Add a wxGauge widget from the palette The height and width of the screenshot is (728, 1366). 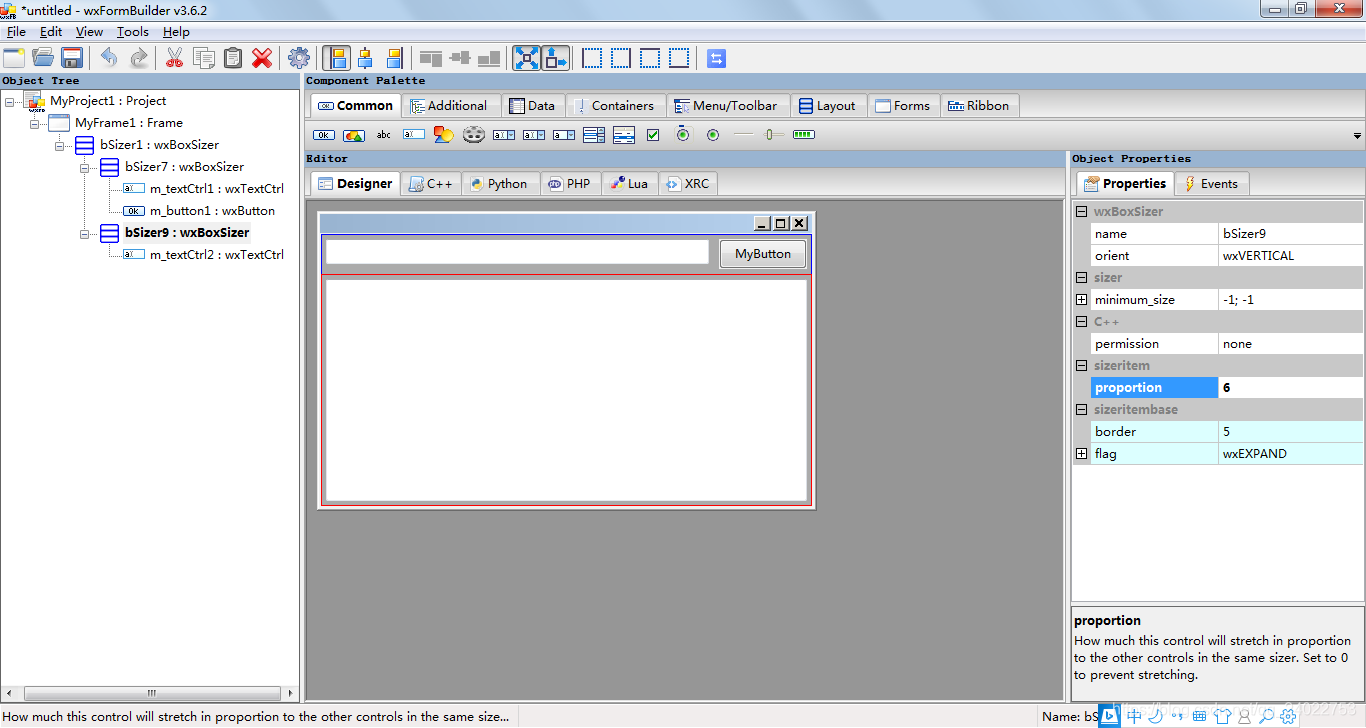803,134
